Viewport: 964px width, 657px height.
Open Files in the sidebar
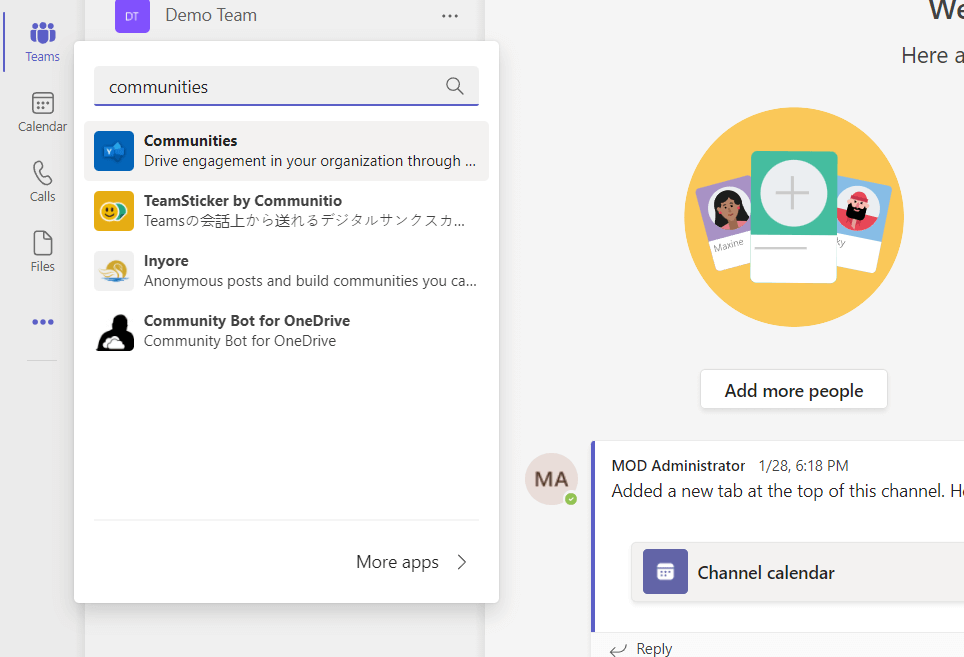coord(42,251)
